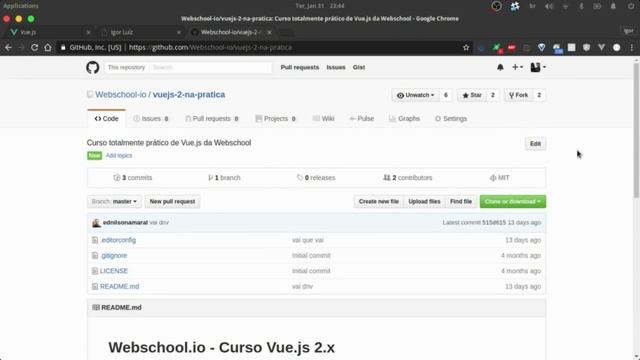The image size is (640, 360).
Task: Open the Issues repository tab
Action: coord(151,119)
